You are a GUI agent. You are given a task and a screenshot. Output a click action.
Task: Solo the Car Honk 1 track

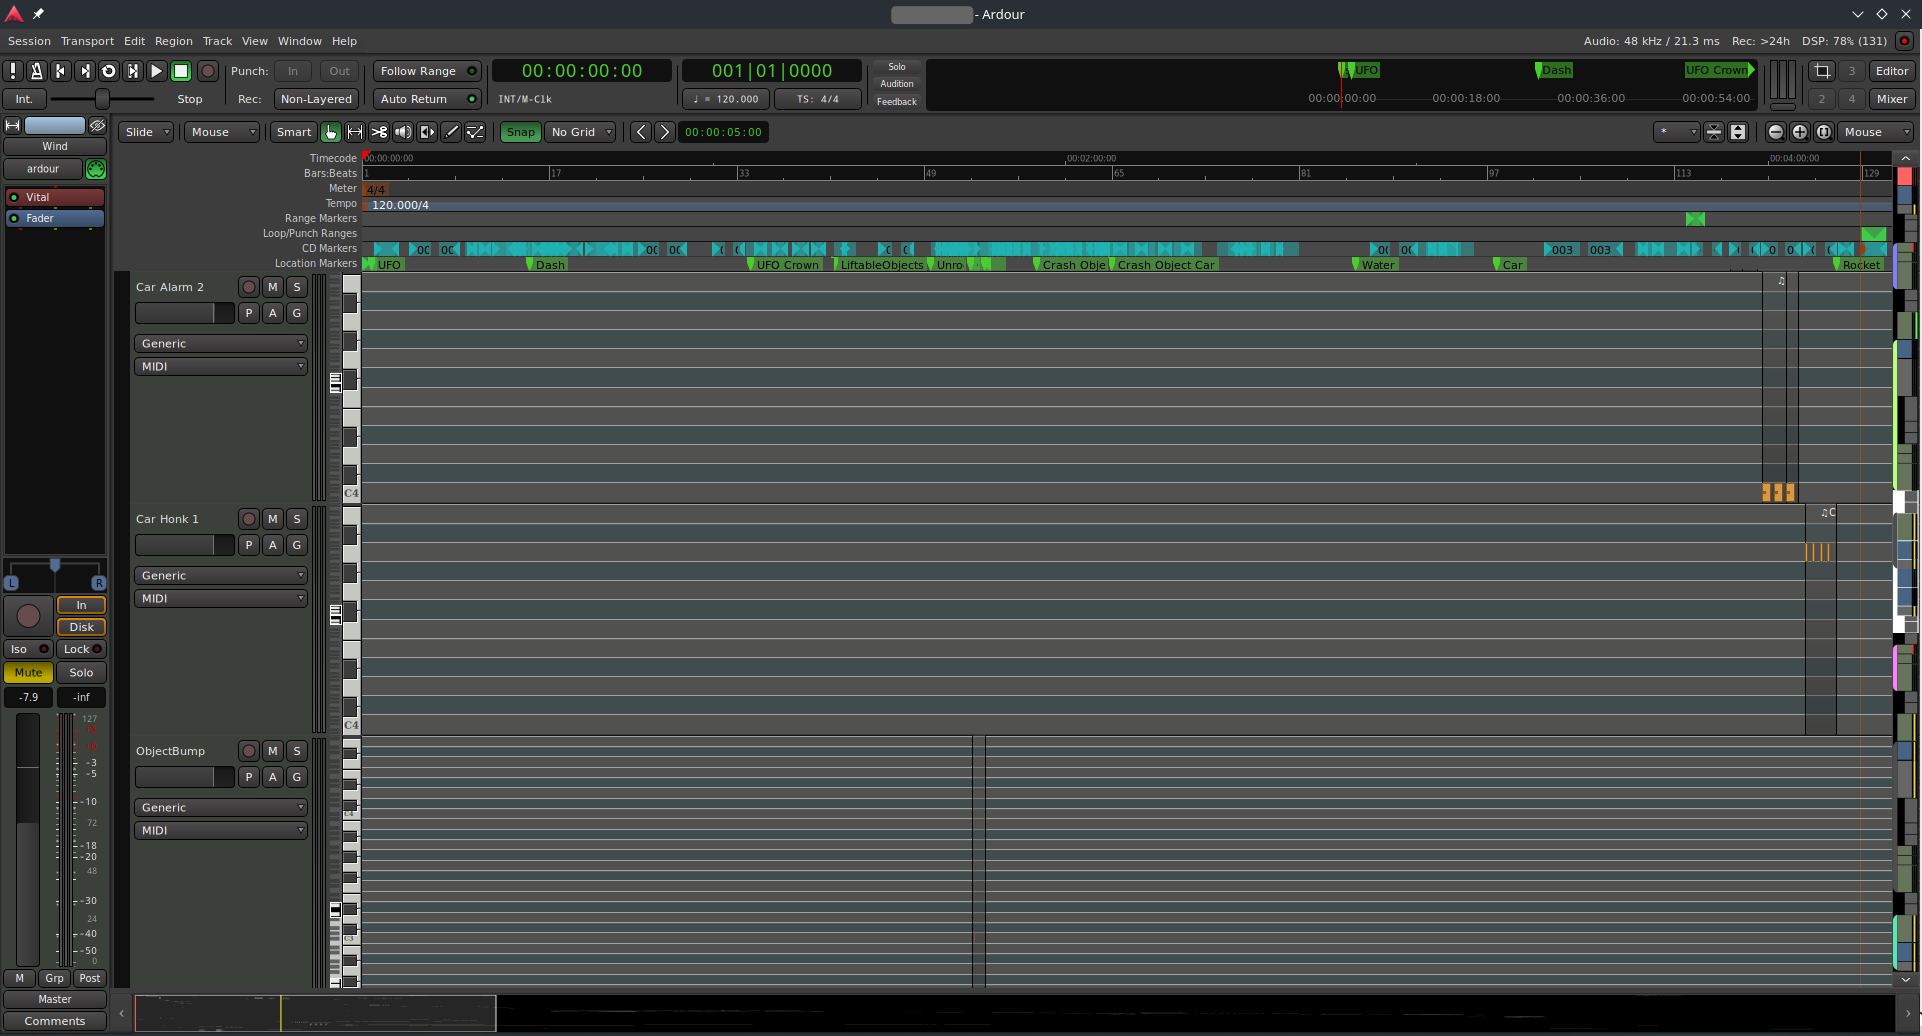click(x=297, y=519)
